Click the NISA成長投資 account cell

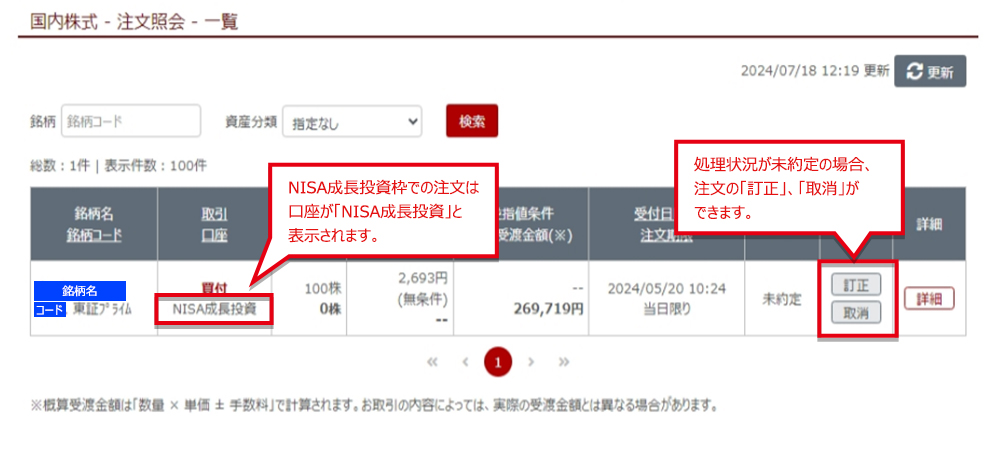(x=214, y=309)
